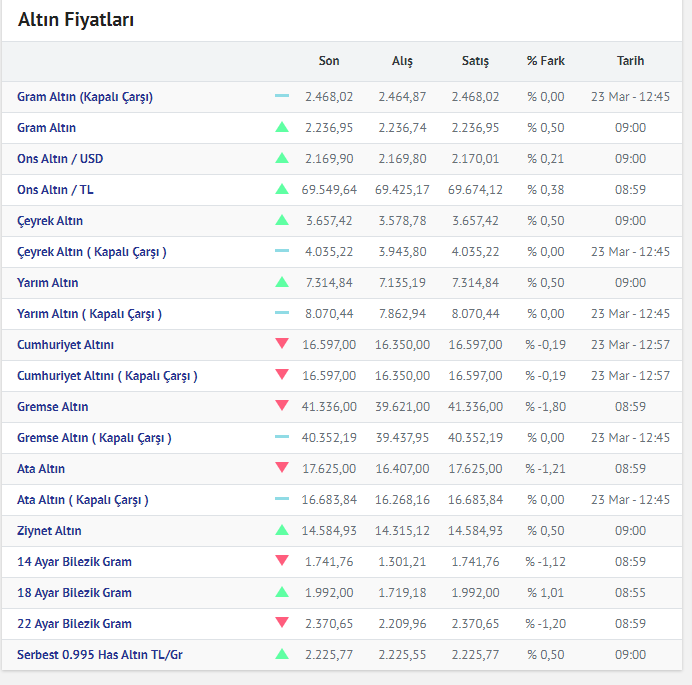This screenshot has height=685, width=692.
Task: Open Yarım Altın ( Kapalı Çarşı ) link
Action: tap(90, 314)
